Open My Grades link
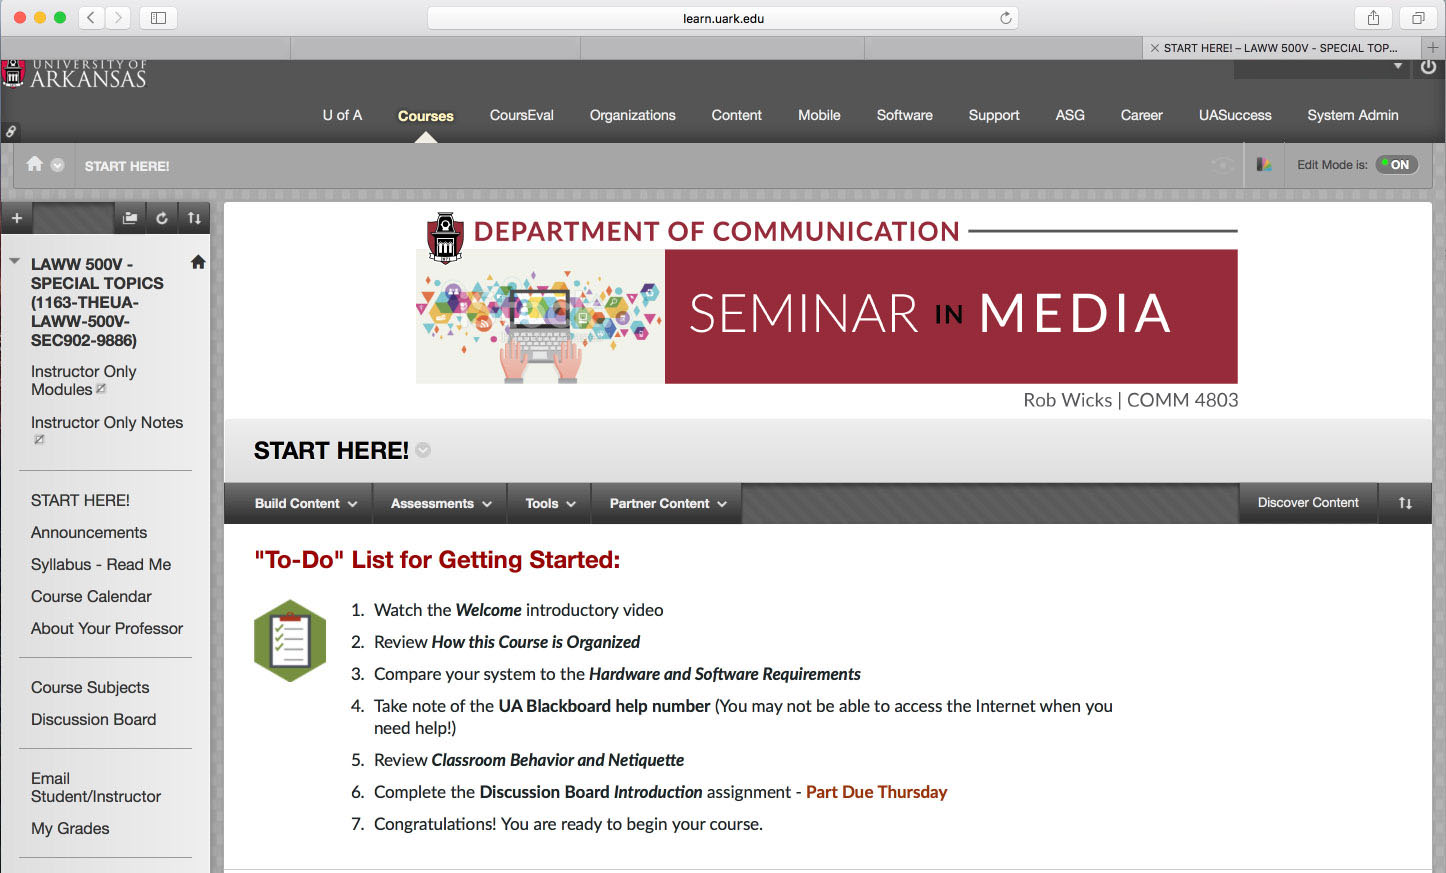Screen dimensions: 1446x873 pyautogui.click(x=70, y=828)
